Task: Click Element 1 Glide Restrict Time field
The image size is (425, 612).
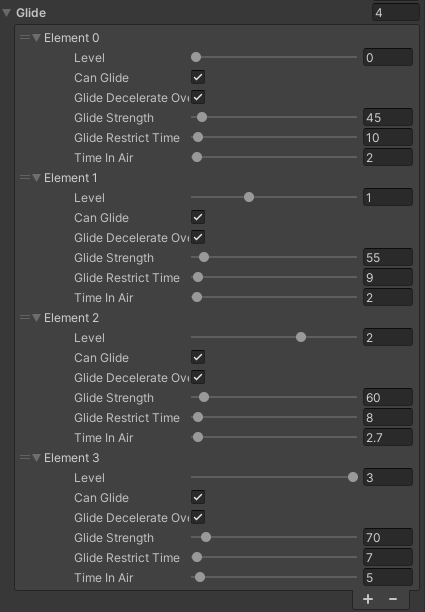Action: pyautogui.click(x=388, y=278)
